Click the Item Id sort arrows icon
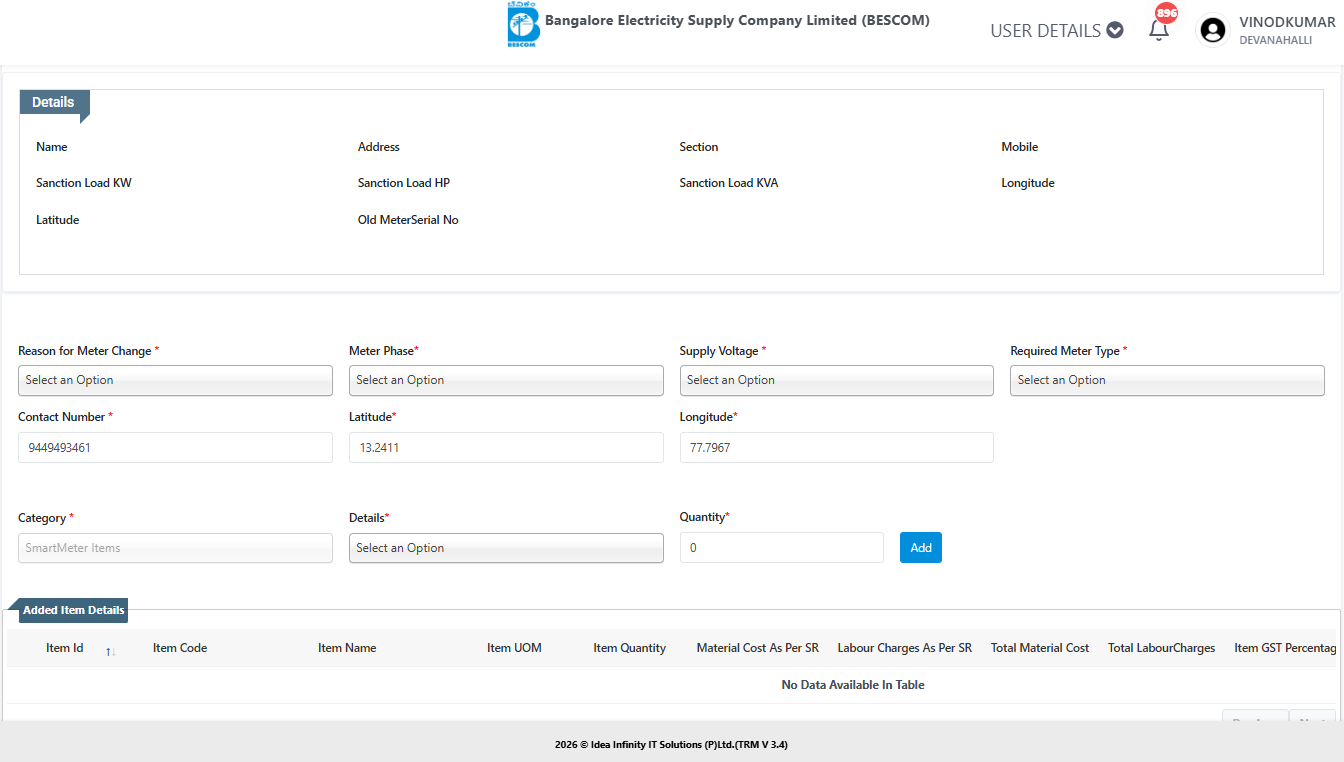The height and width of the screenshot is (762, 1344). coord(111,651)
